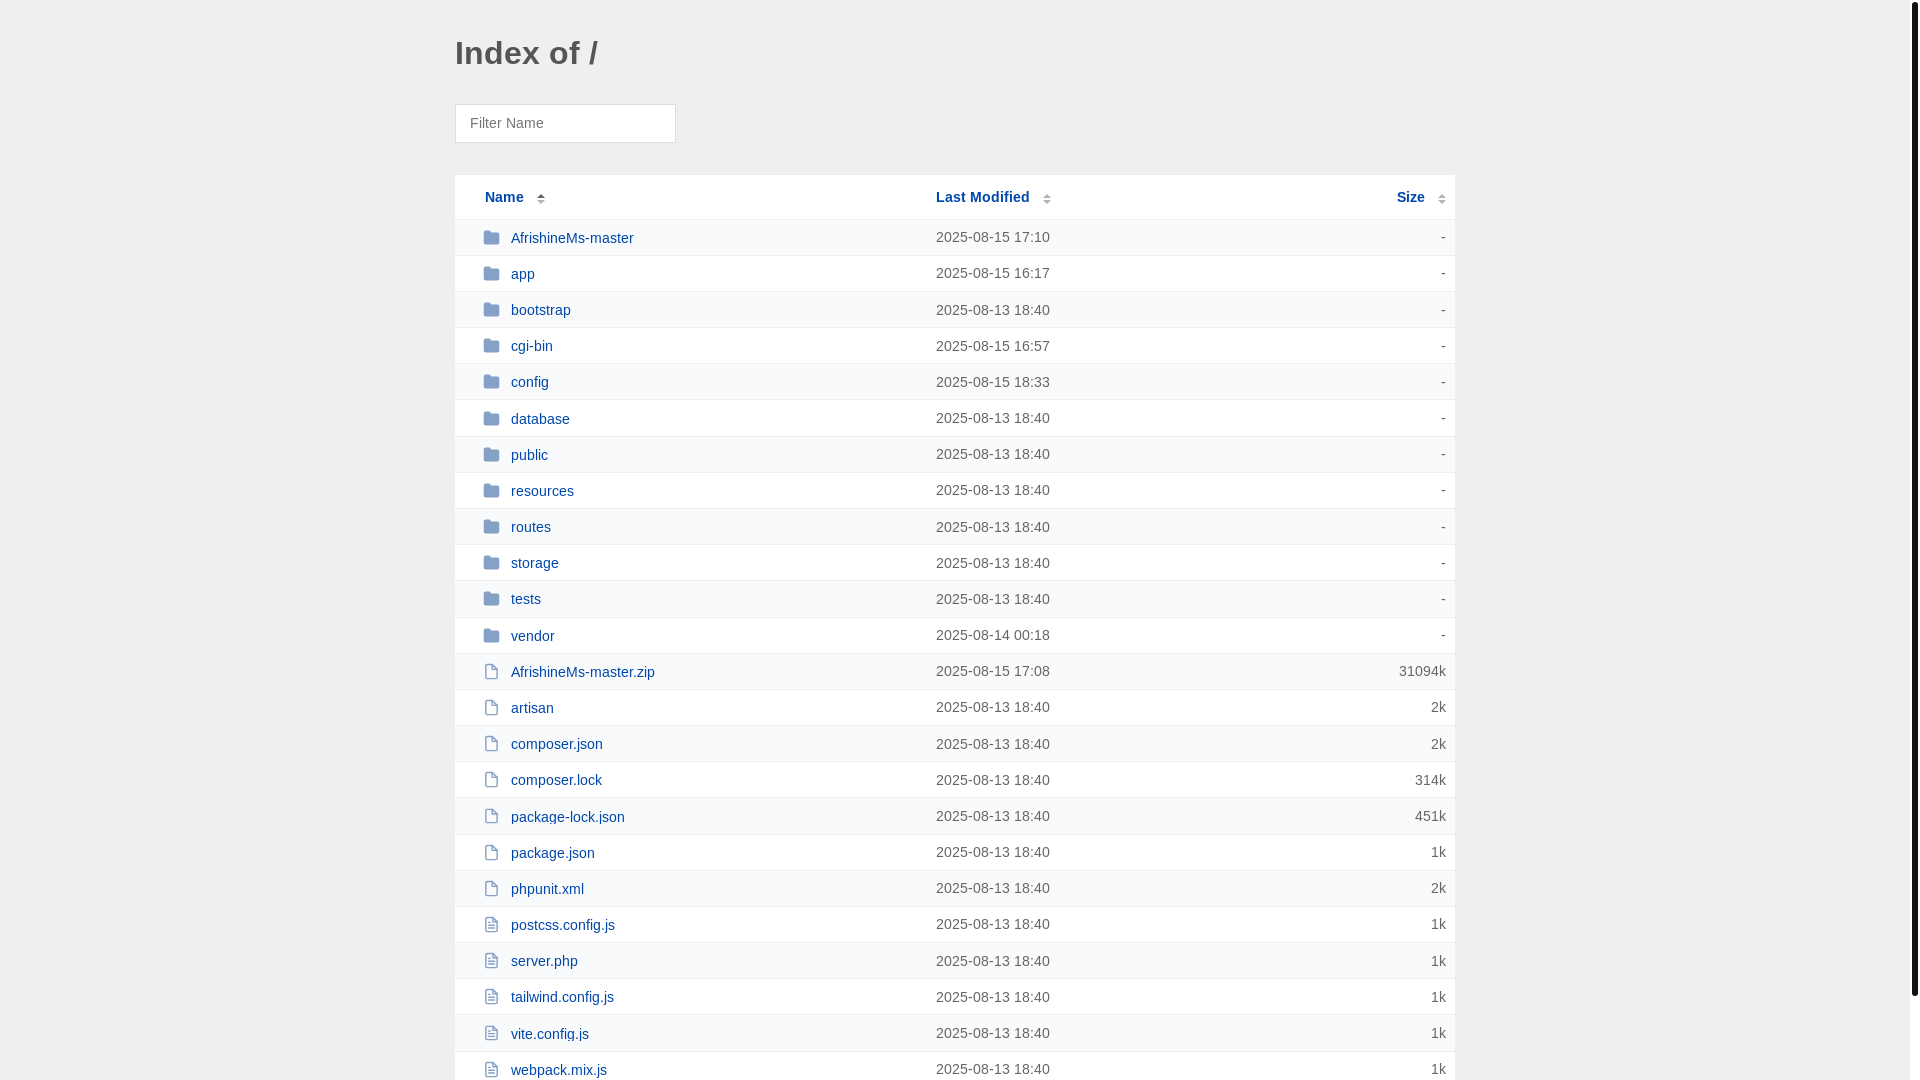This screenshot has height=1080, width=1920.
Task: Click the app folder icon
Action: 491,274
